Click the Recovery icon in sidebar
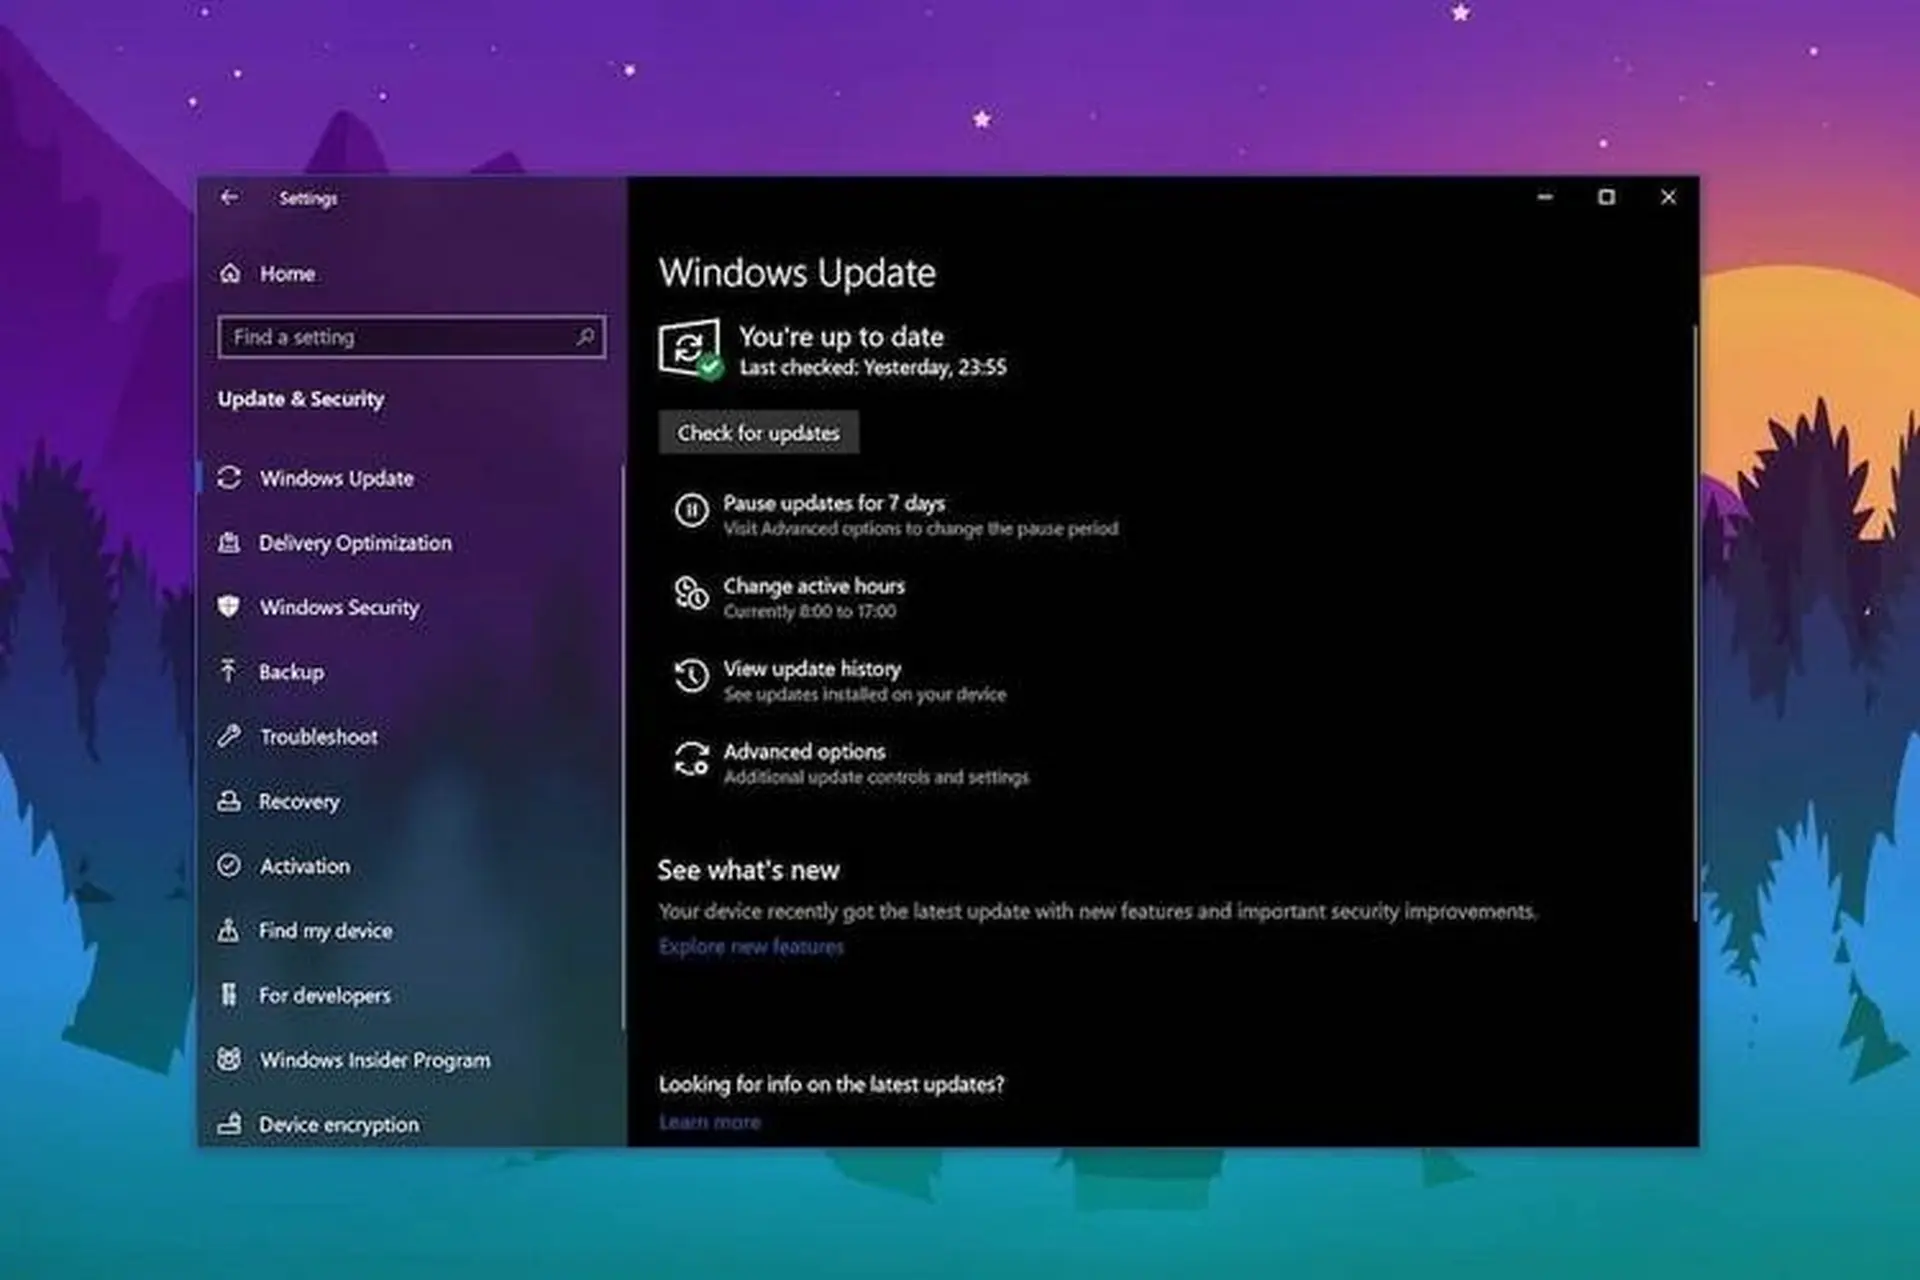The width and height of the screenshot is (1920, 1280). [229, 801]
